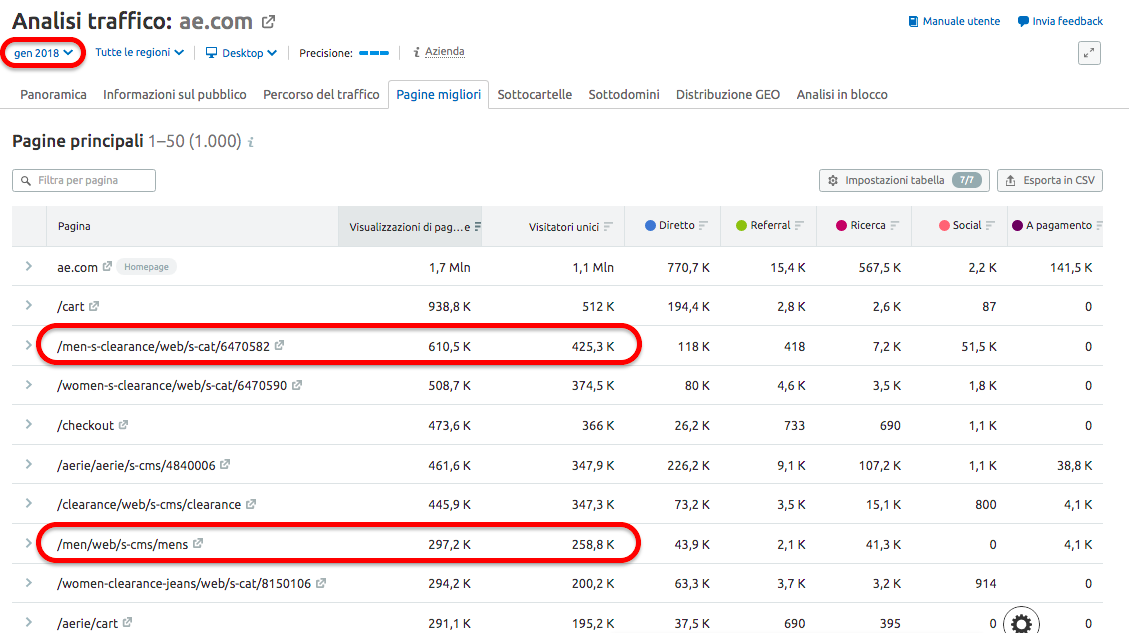This screenshot has height=633, width=1129.
Task: Click sort icon on Visitatori unici column
Action: (x=608, y=227)
